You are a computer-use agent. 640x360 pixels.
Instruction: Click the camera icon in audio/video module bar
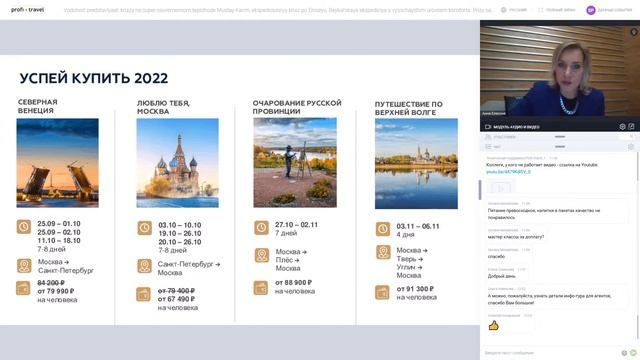[488, 127]
